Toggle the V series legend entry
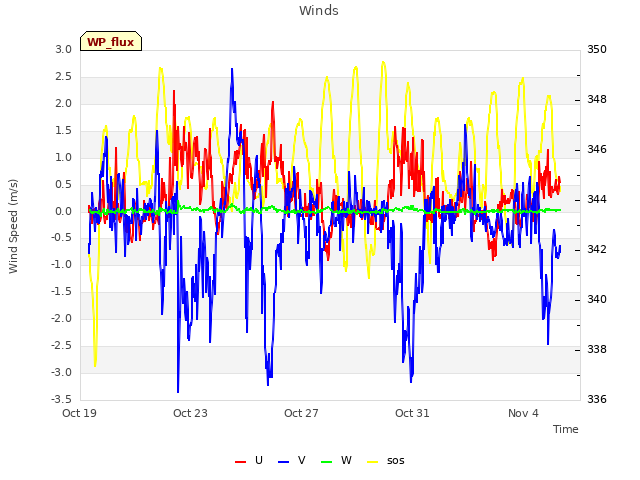The width and height of the screenshot is (640, 480). click(x=291, y=460)
